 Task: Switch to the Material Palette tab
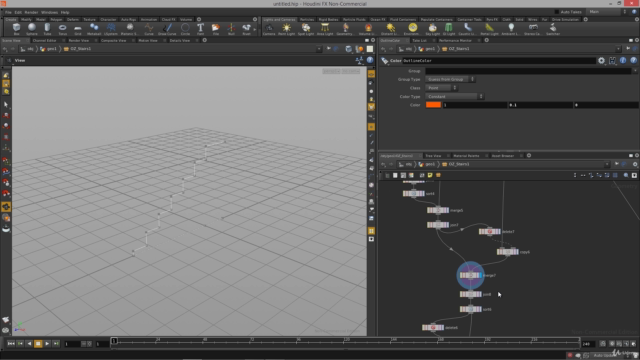466,156
